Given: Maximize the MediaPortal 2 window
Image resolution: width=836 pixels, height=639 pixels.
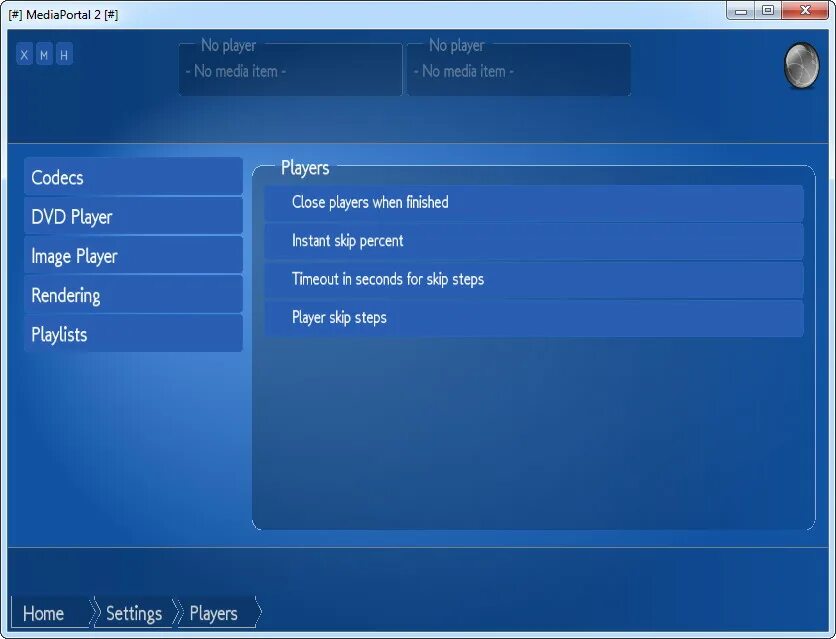Looking at the screenshot, I should (x=768, y=10).
